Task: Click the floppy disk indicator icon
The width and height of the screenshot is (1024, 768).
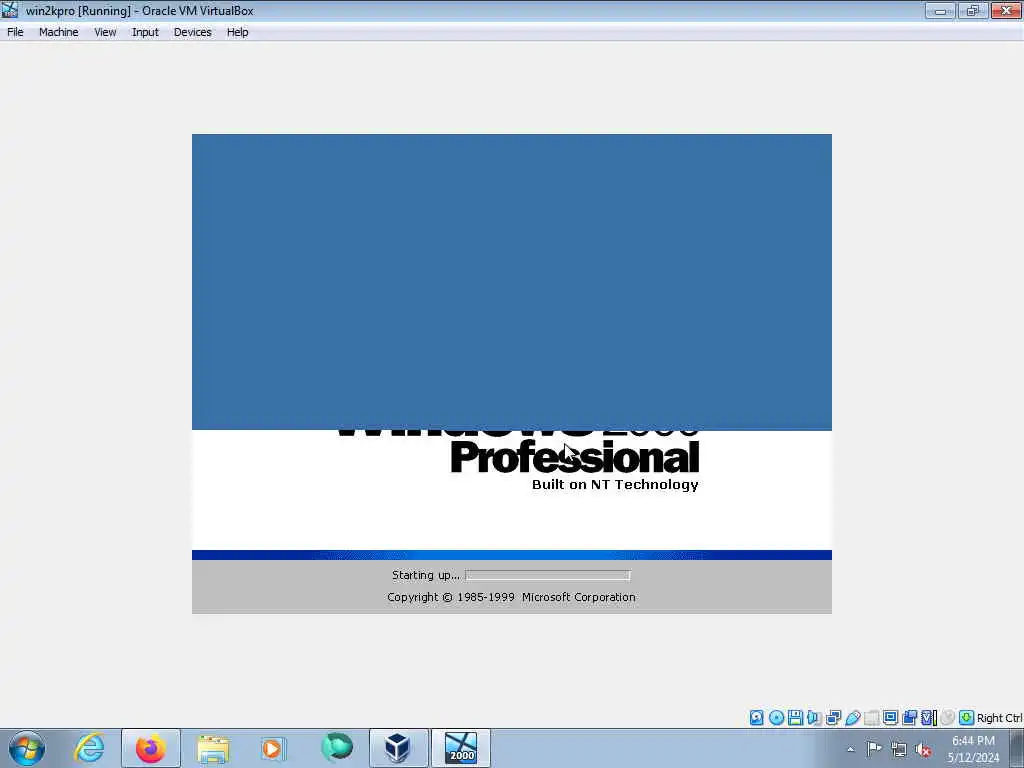Action: point(795,718)
